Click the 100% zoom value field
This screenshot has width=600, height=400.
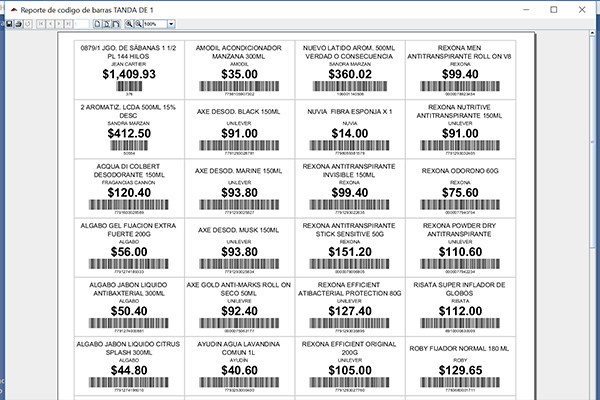(154, 24)
